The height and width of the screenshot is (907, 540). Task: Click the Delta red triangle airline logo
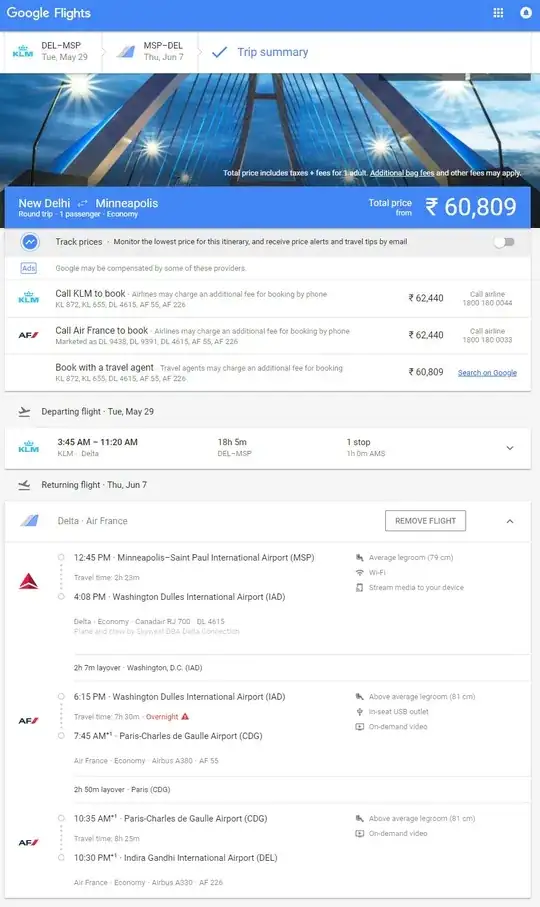[x=28, y=581]
